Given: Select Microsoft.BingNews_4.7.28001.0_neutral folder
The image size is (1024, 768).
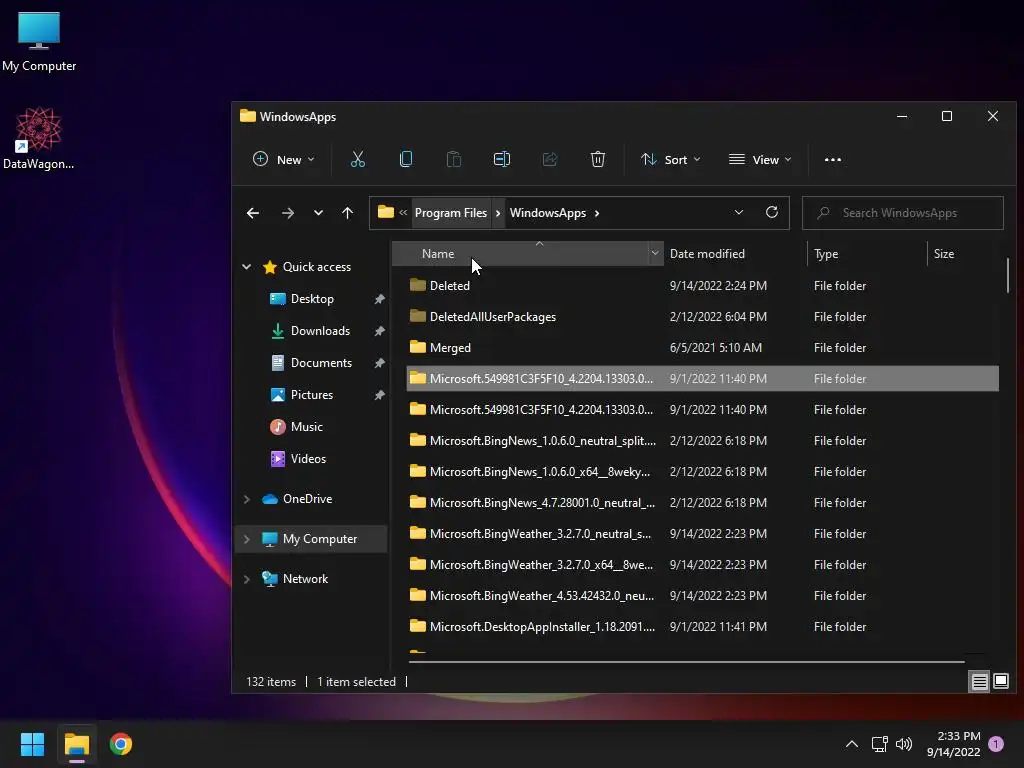Looking at the screenshot, I should click(x=703, y=503).
